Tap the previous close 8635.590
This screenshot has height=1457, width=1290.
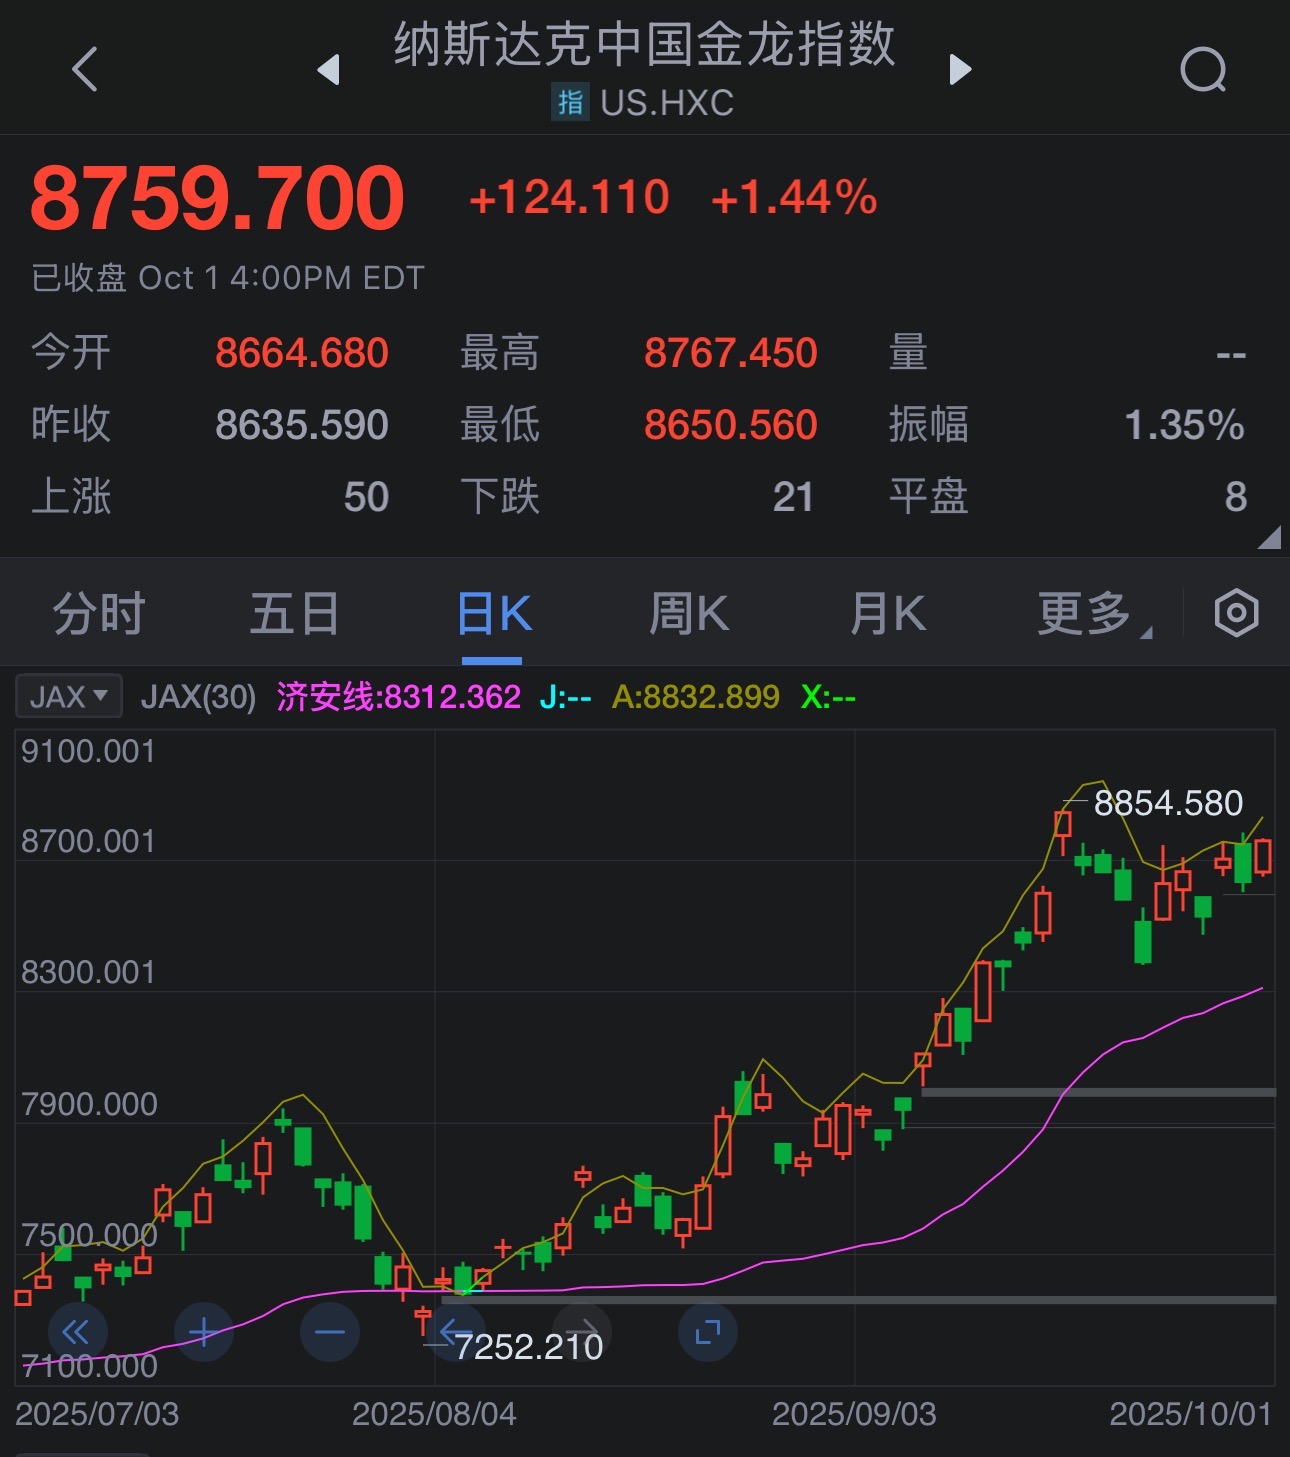302,425
